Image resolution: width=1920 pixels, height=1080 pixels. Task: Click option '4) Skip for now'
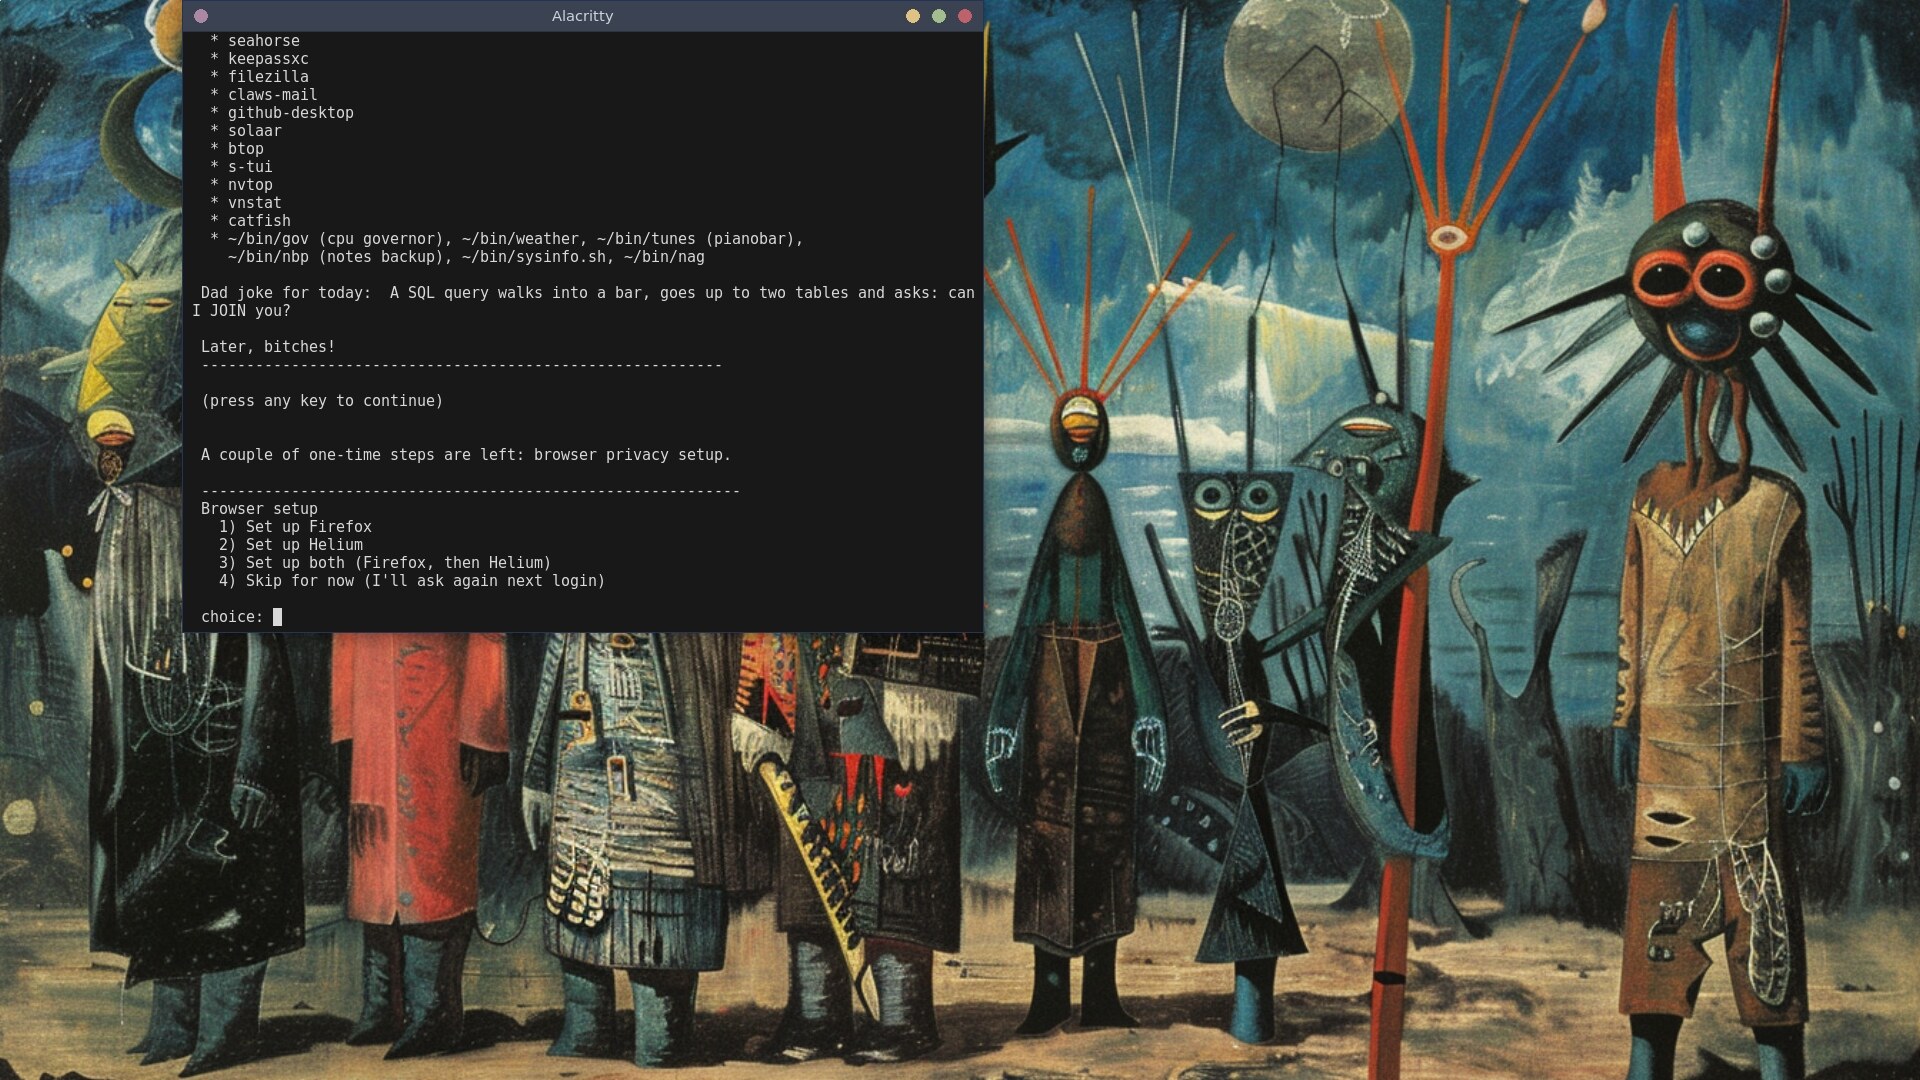pos(412,581)
